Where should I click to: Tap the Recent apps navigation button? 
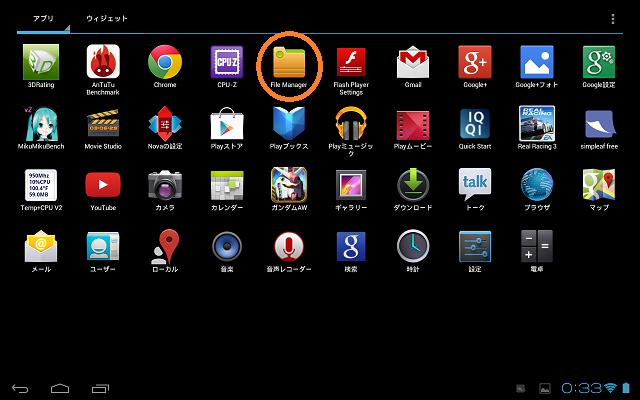coord(100,388)
